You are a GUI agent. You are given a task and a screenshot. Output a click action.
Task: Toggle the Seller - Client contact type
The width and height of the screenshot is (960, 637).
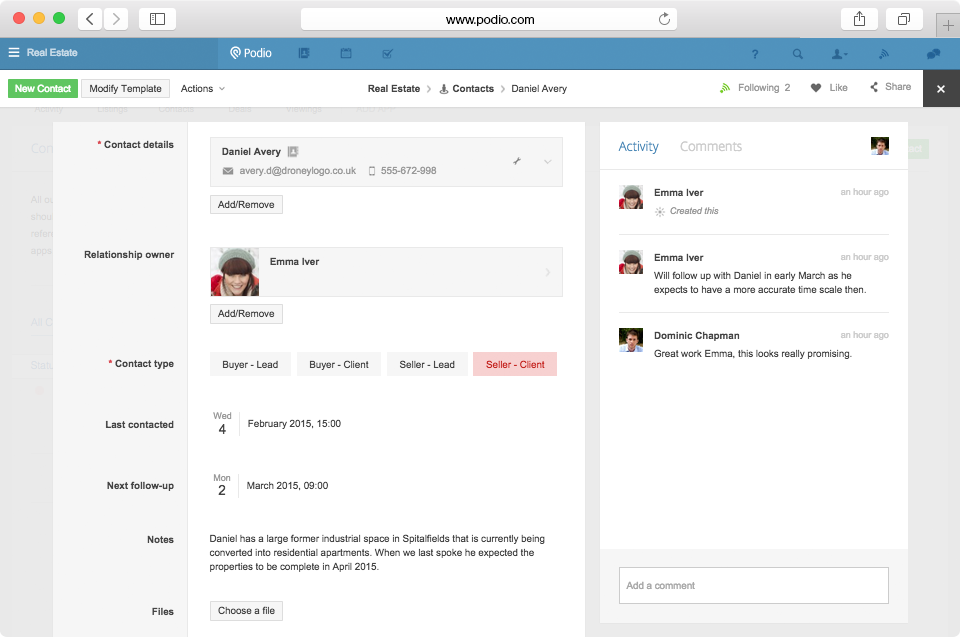coord(515,365)
